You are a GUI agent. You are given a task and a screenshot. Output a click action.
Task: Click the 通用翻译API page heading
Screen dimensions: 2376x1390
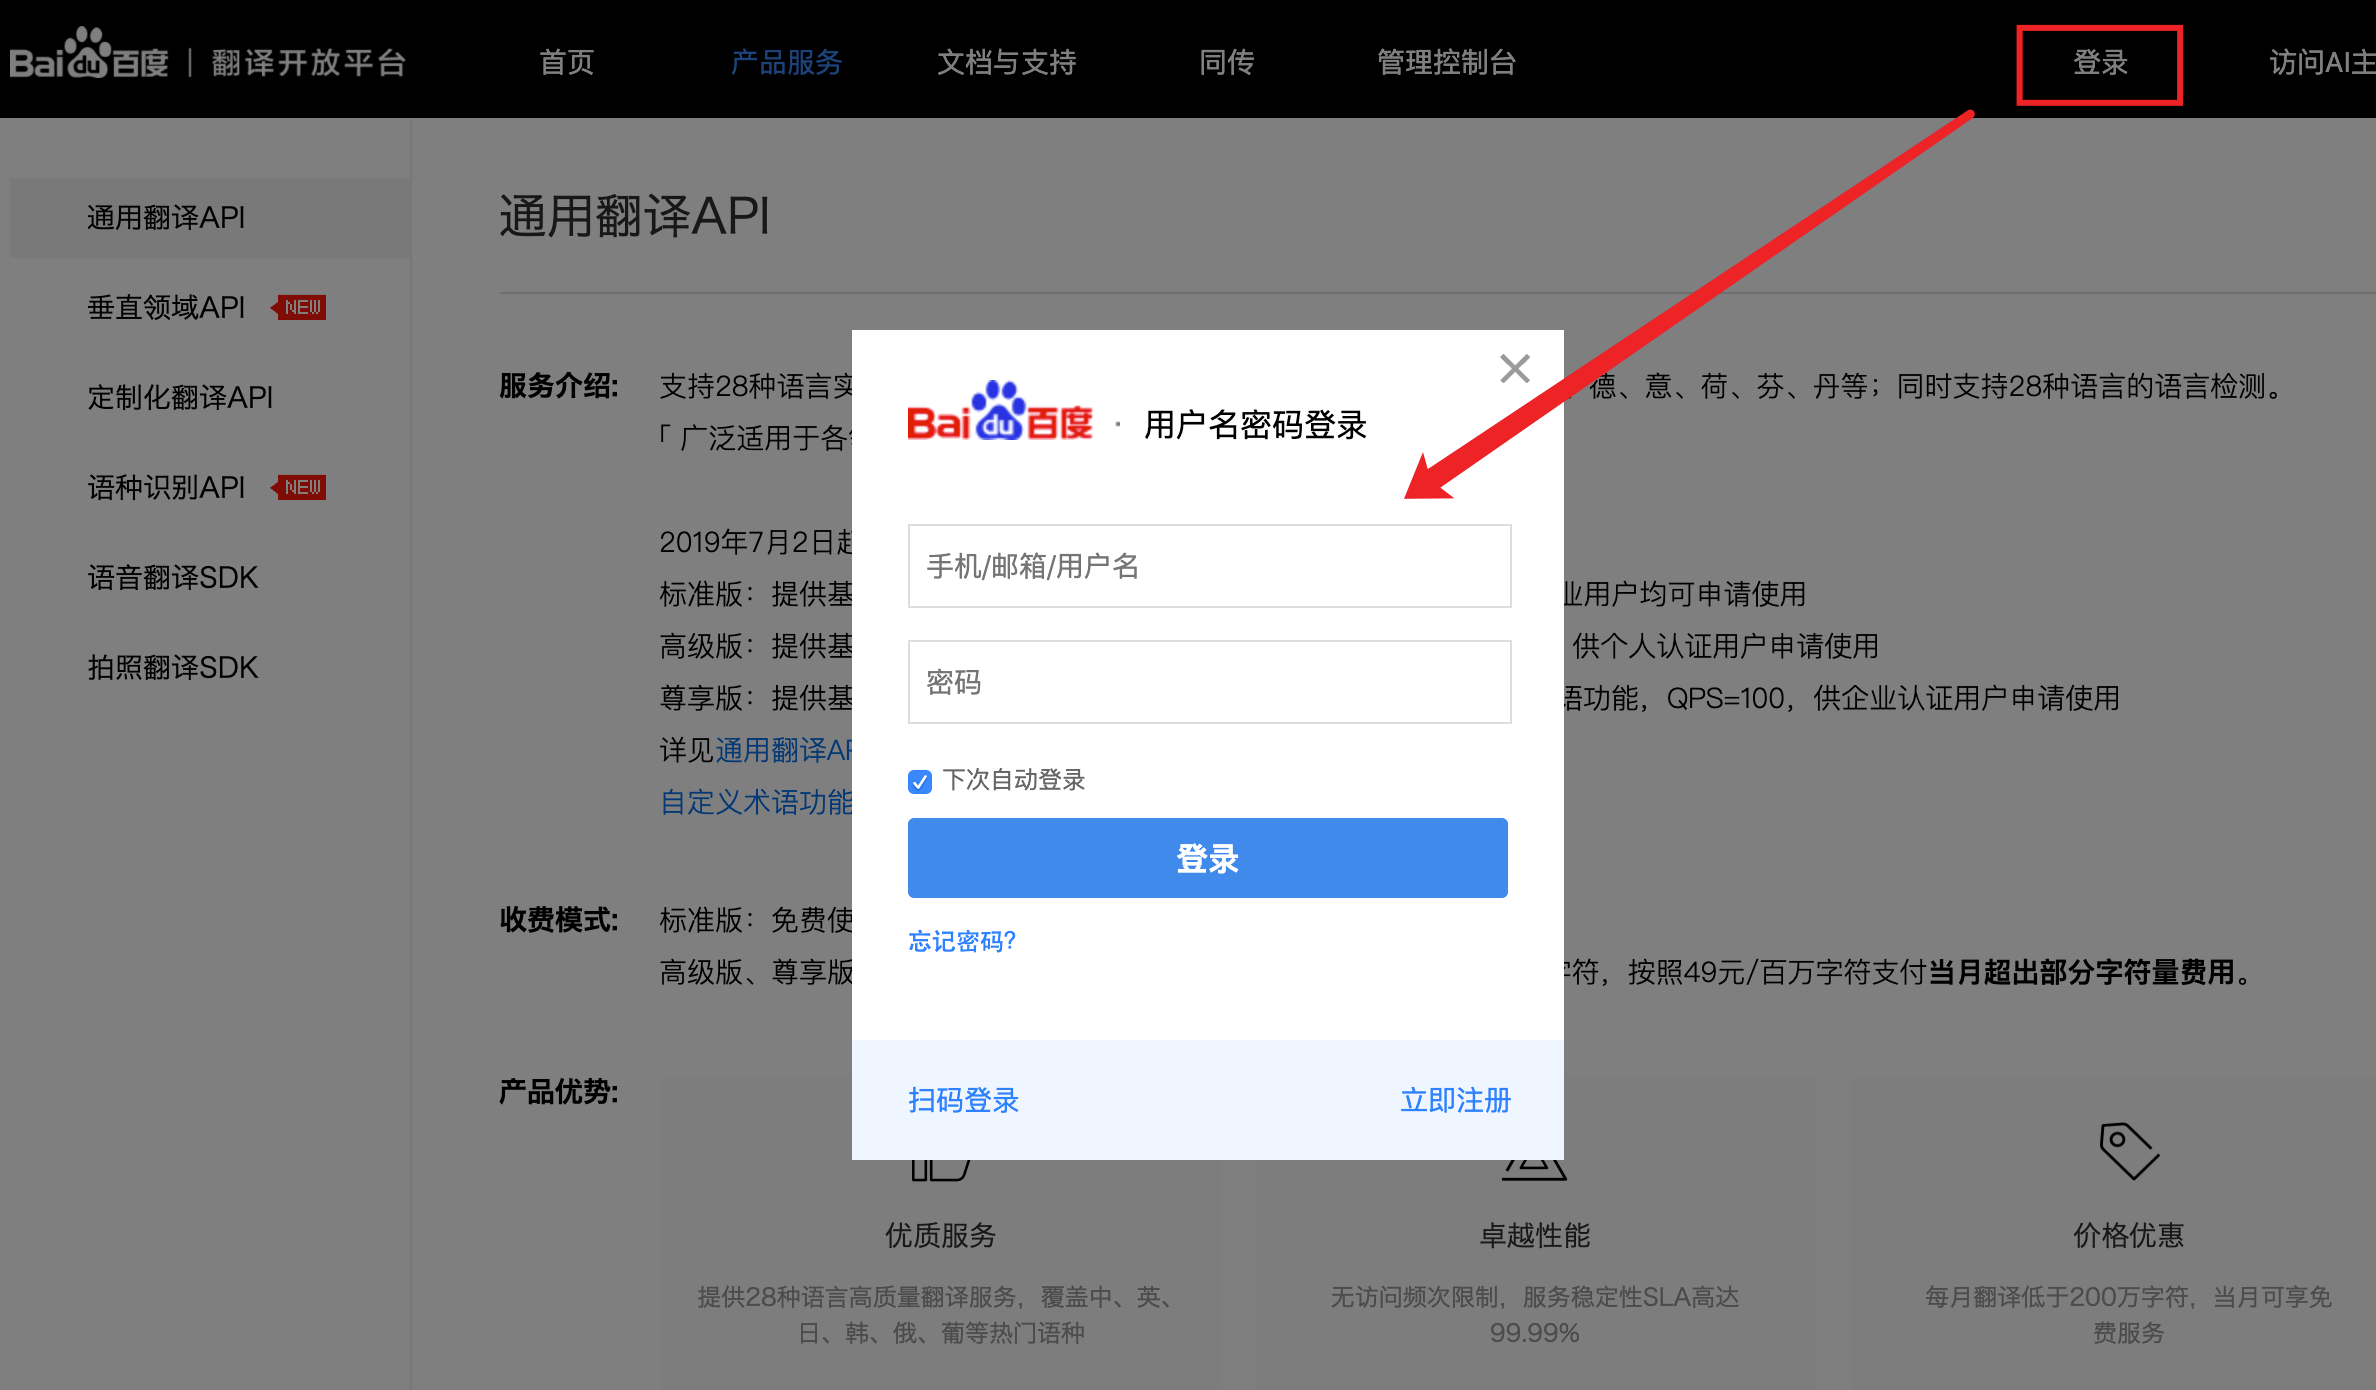(x=635, y=215)
